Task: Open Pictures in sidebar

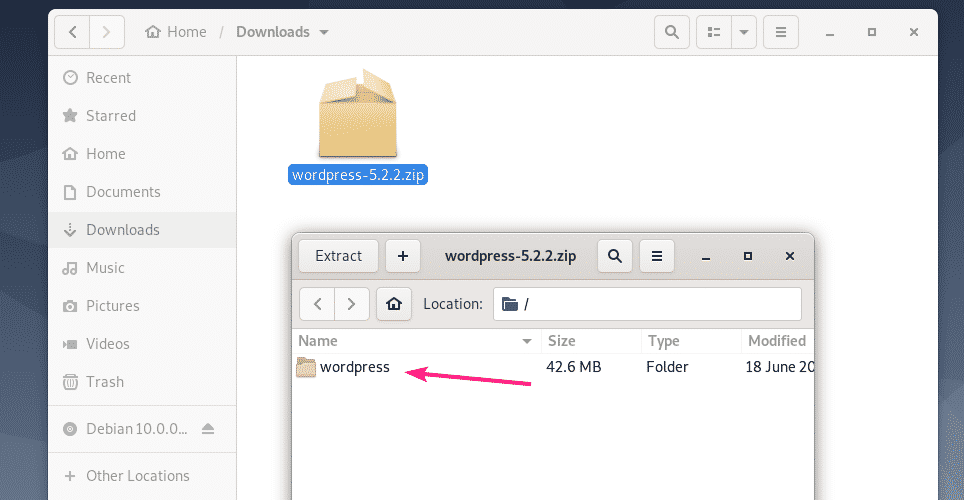Action: click(x=142, y=306)
